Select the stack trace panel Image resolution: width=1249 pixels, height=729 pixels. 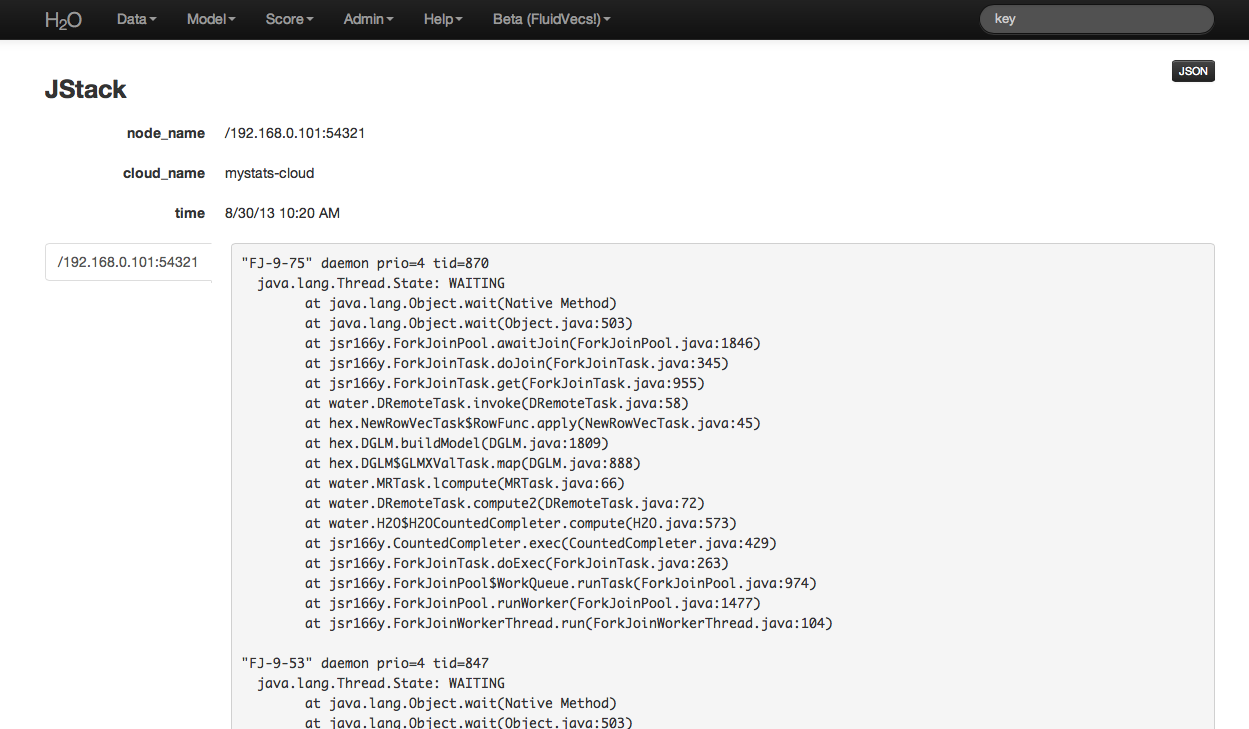[x=720, y=480]
